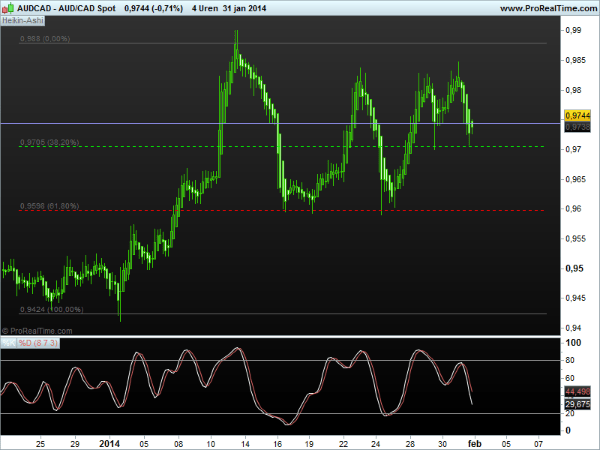The image size is (600, 450).
Task: Click the 44,498 stochastic %D value tag
Action: (577, 392)
